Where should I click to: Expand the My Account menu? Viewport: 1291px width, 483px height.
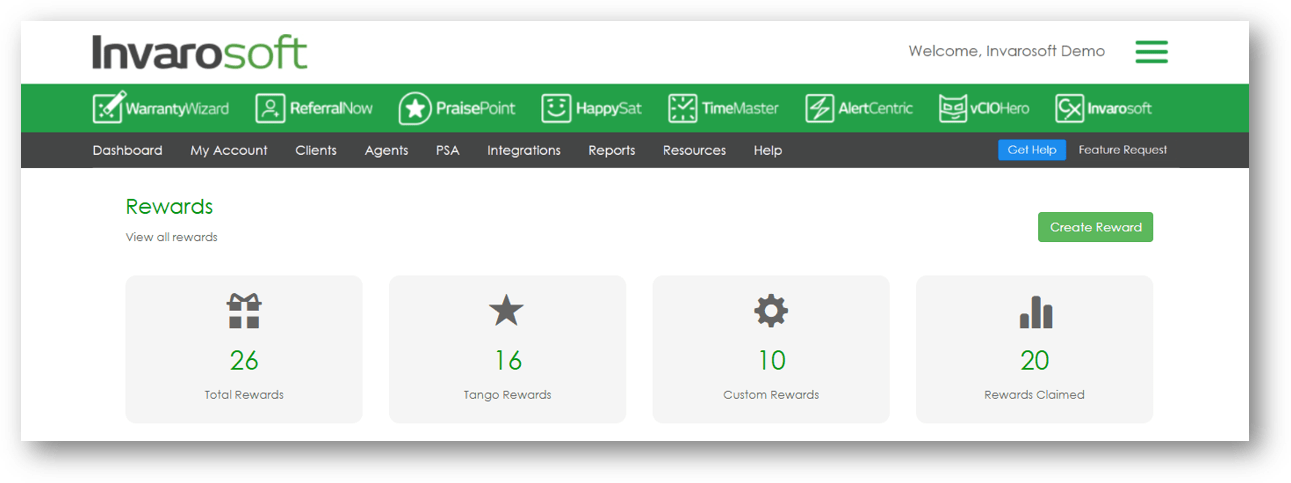point(229,150)
